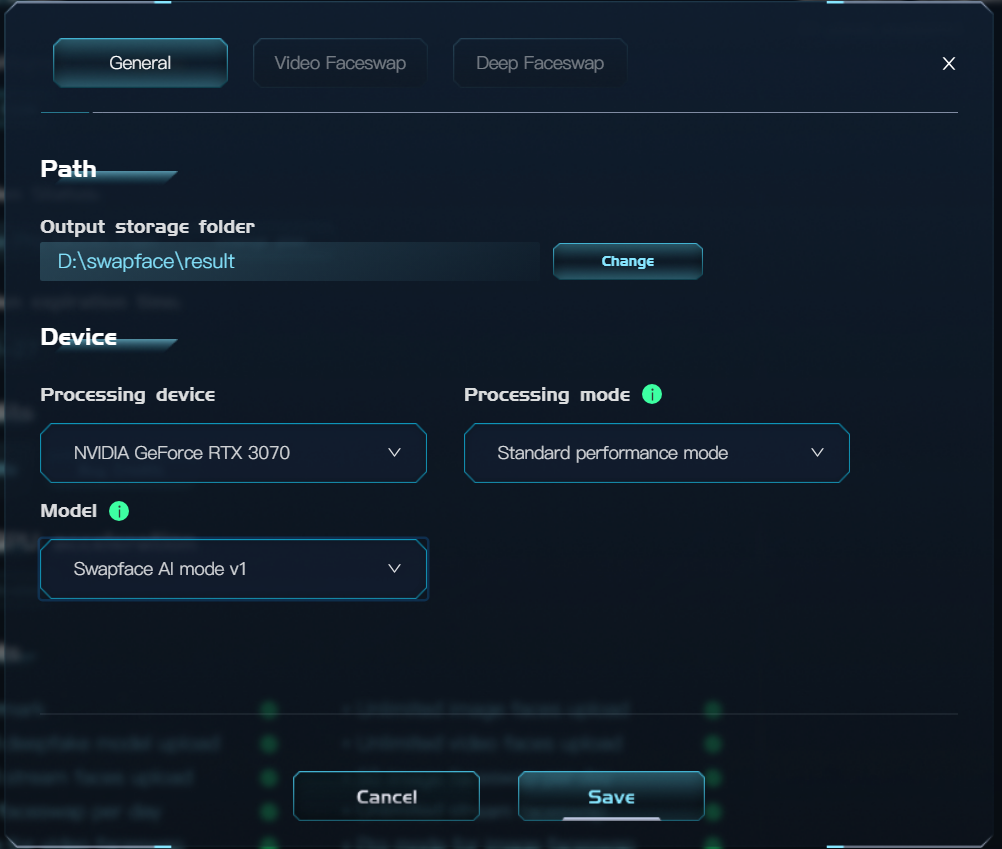Click the X to close the settings dialog
The image size is (1002, 849).
(x=948, y=63)
